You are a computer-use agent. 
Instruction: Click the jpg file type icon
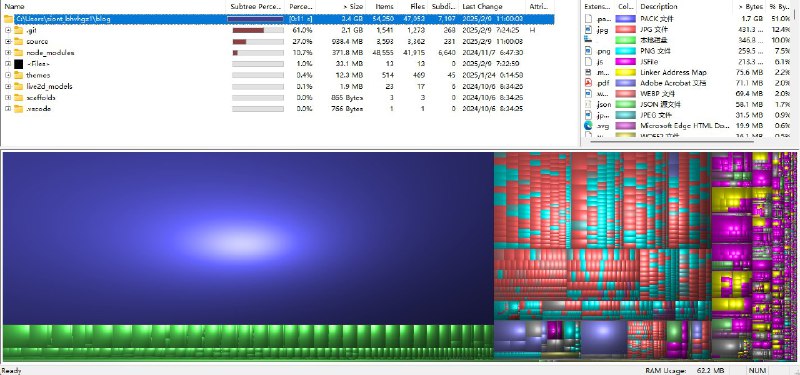(588, 30)
